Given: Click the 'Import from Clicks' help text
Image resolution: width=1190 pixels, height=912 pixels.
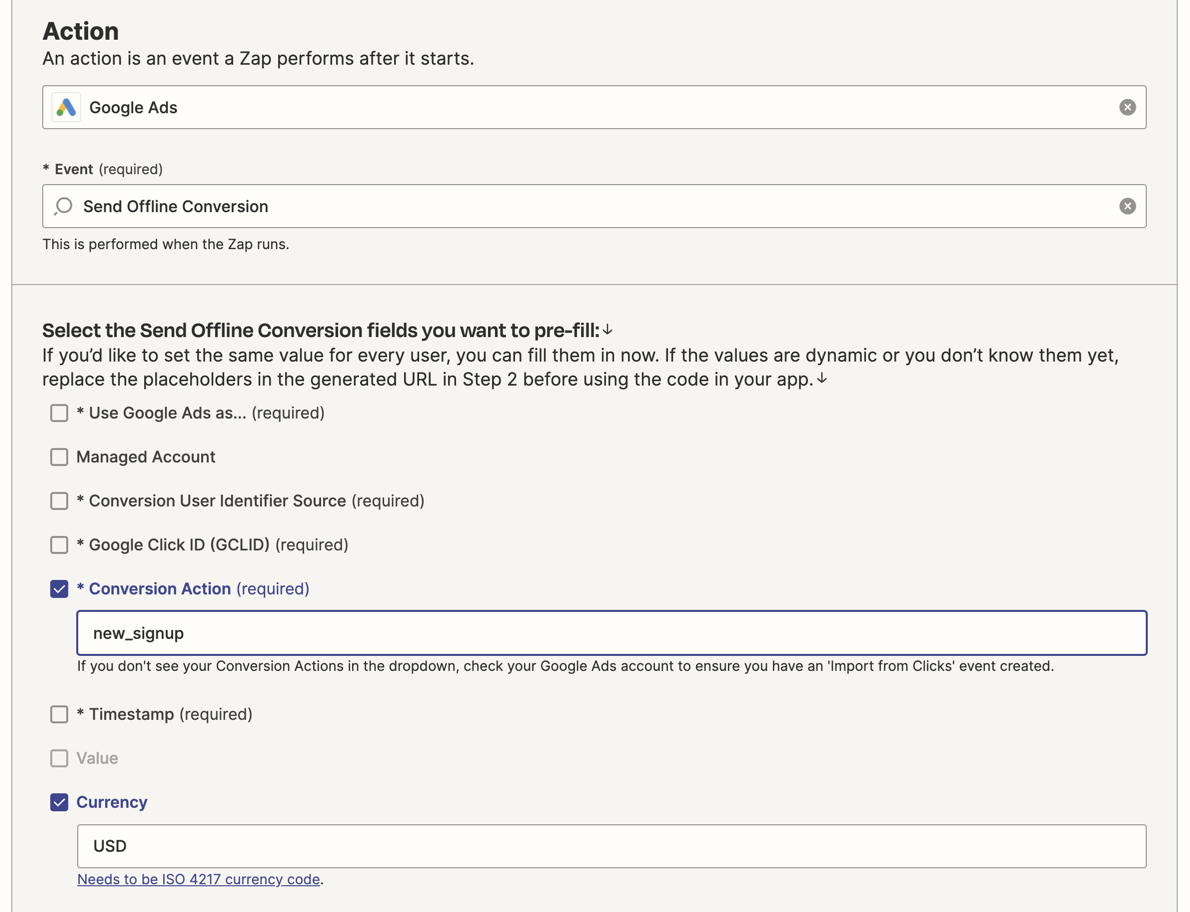Looking at the screenshot, I should [565, 666].
